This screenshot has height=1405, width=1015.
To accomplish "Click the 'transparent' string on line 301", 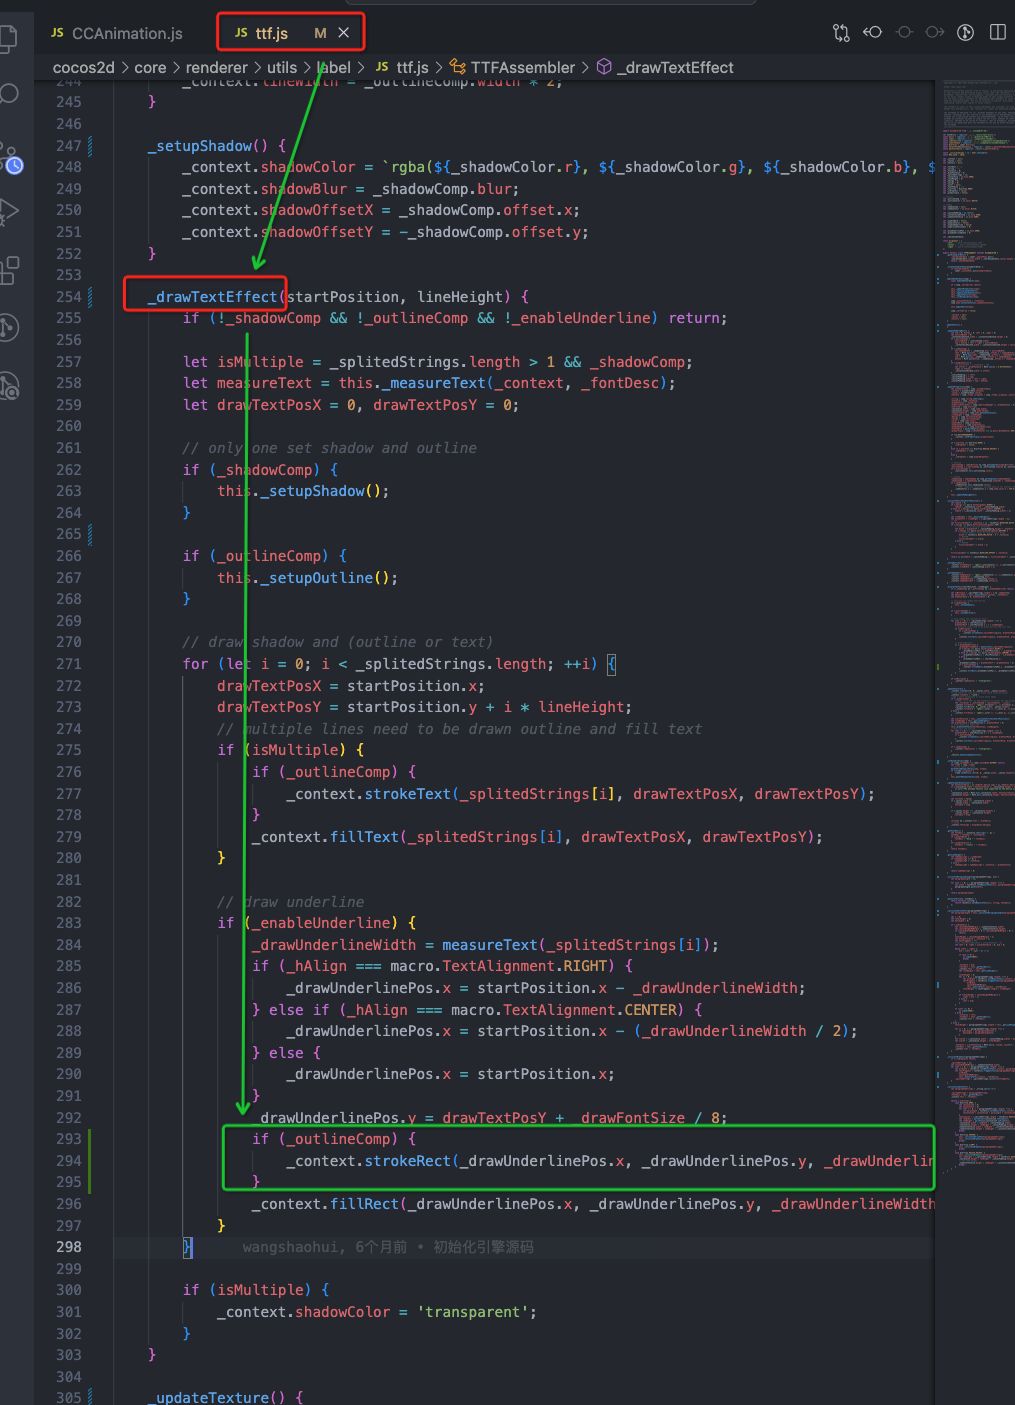I will tap(473, 1312).
